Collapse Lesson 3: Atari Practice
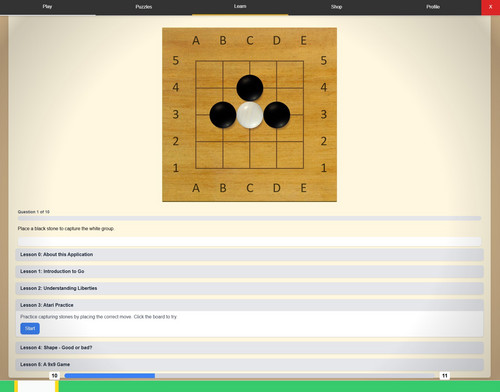Screen dimensions: 500x392 (249, 305)
